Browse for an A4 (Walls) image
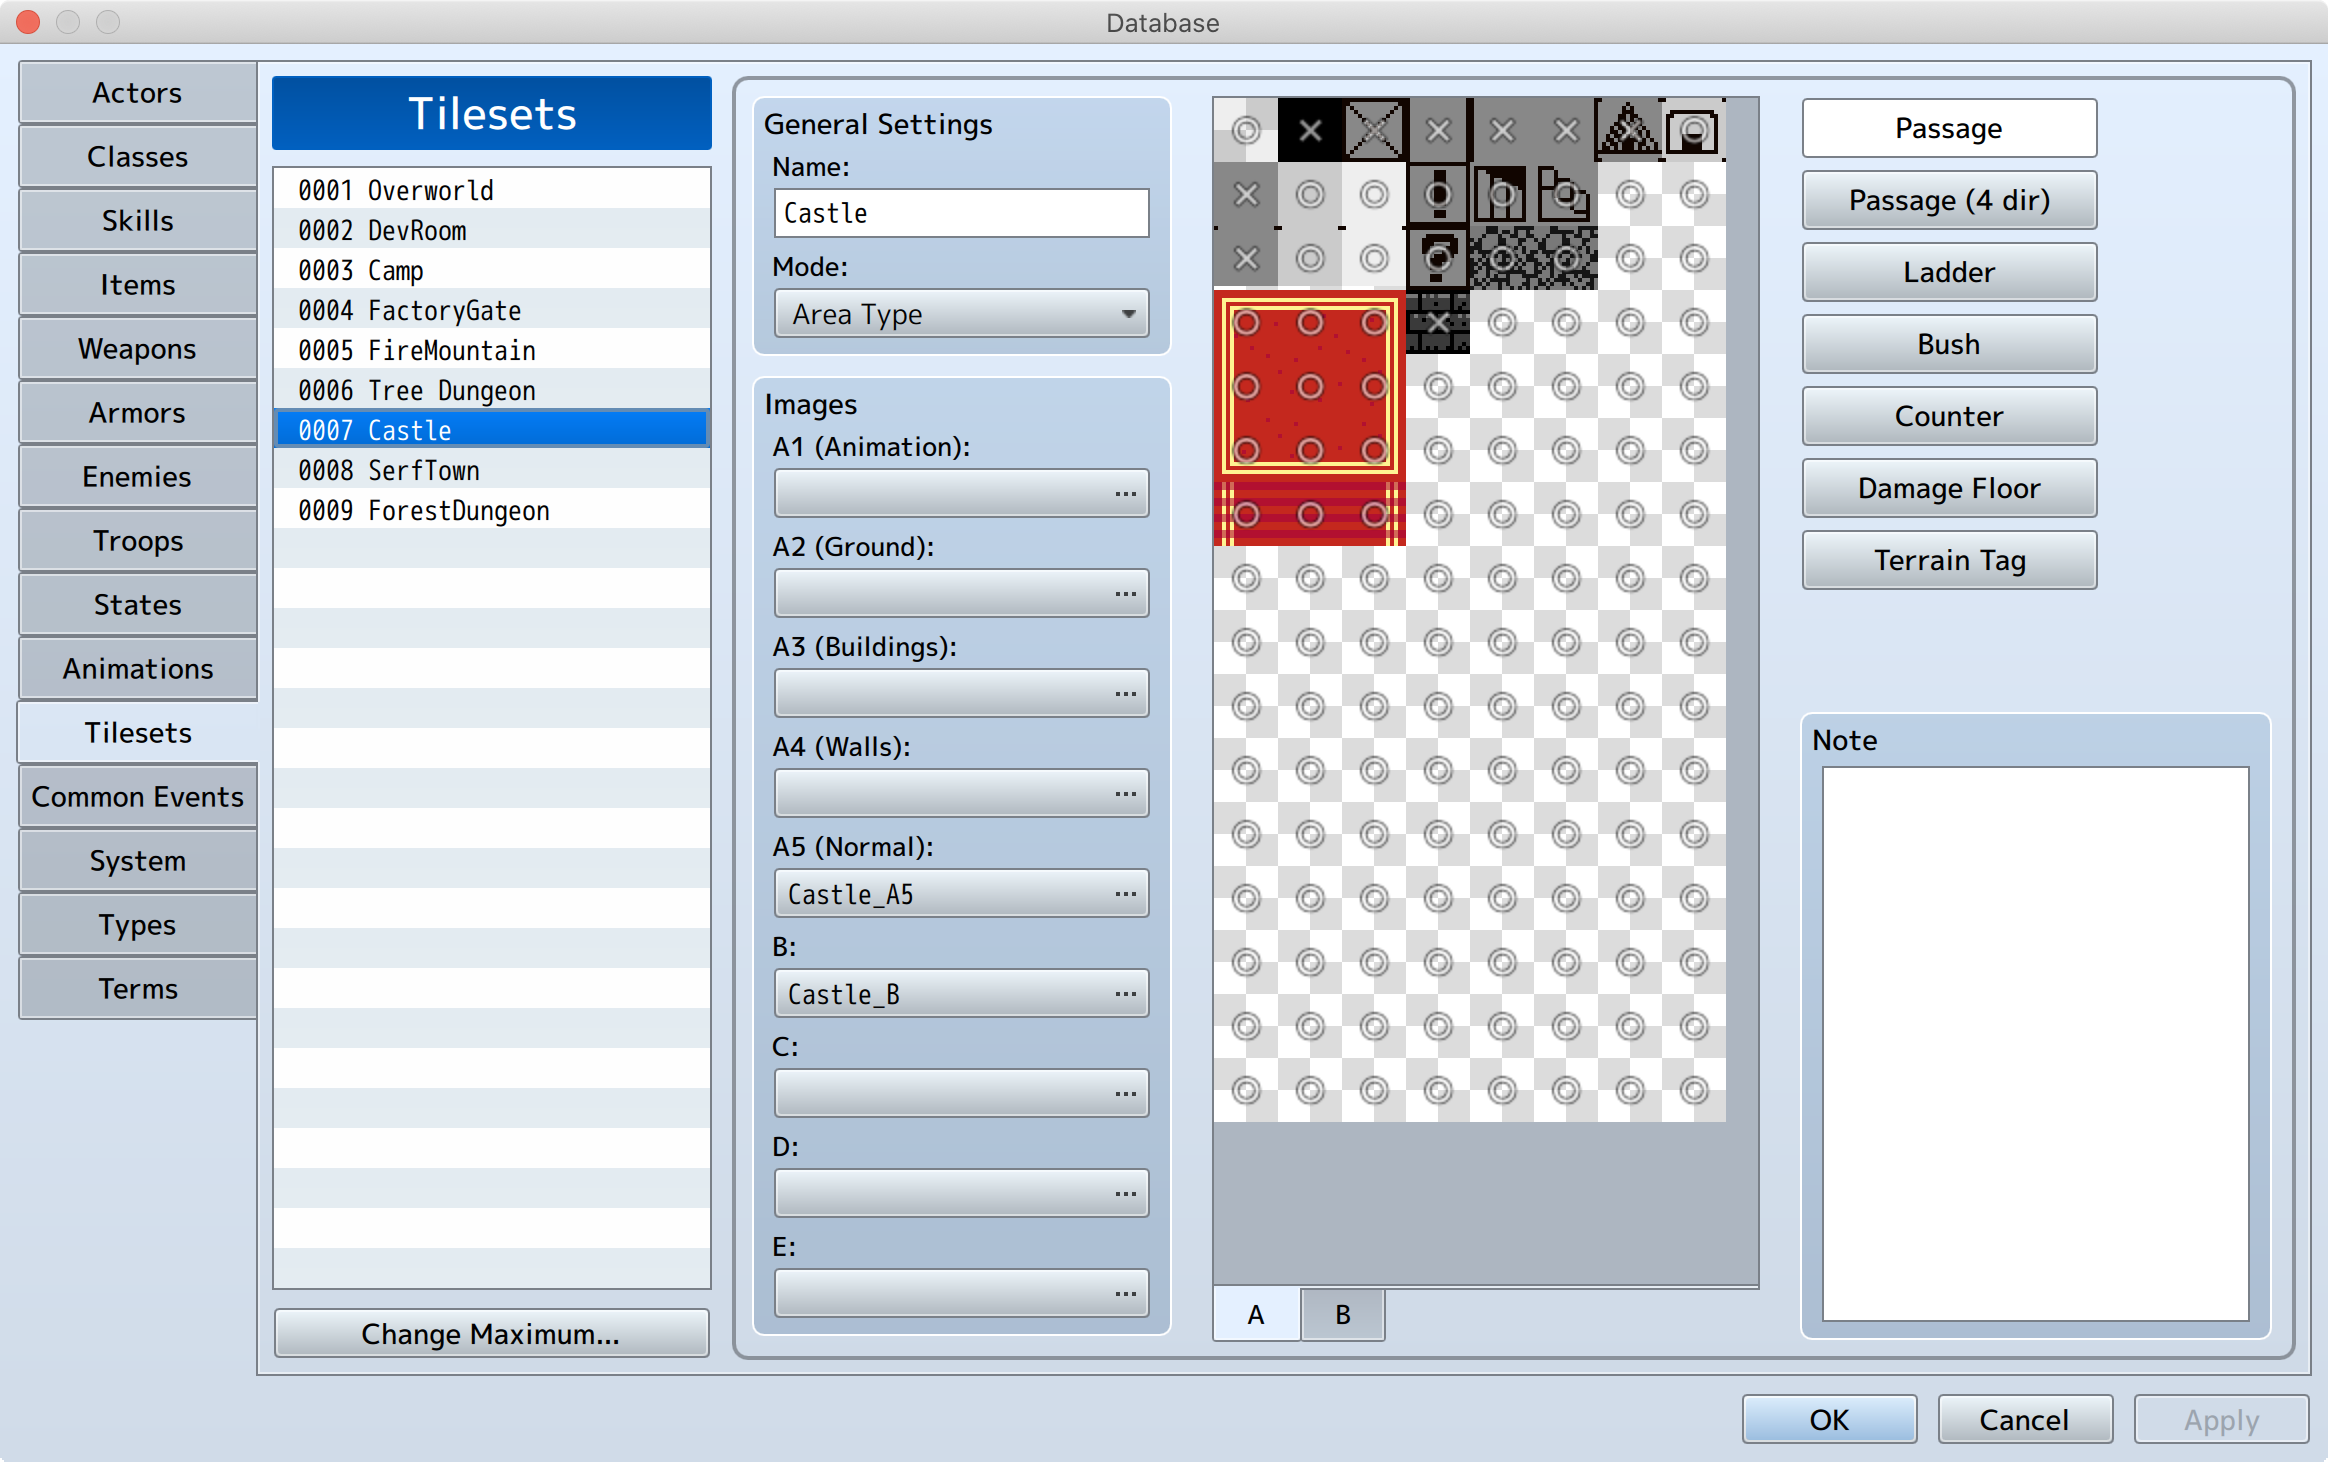The image size is (2328, 1462). coord(1125,792)
